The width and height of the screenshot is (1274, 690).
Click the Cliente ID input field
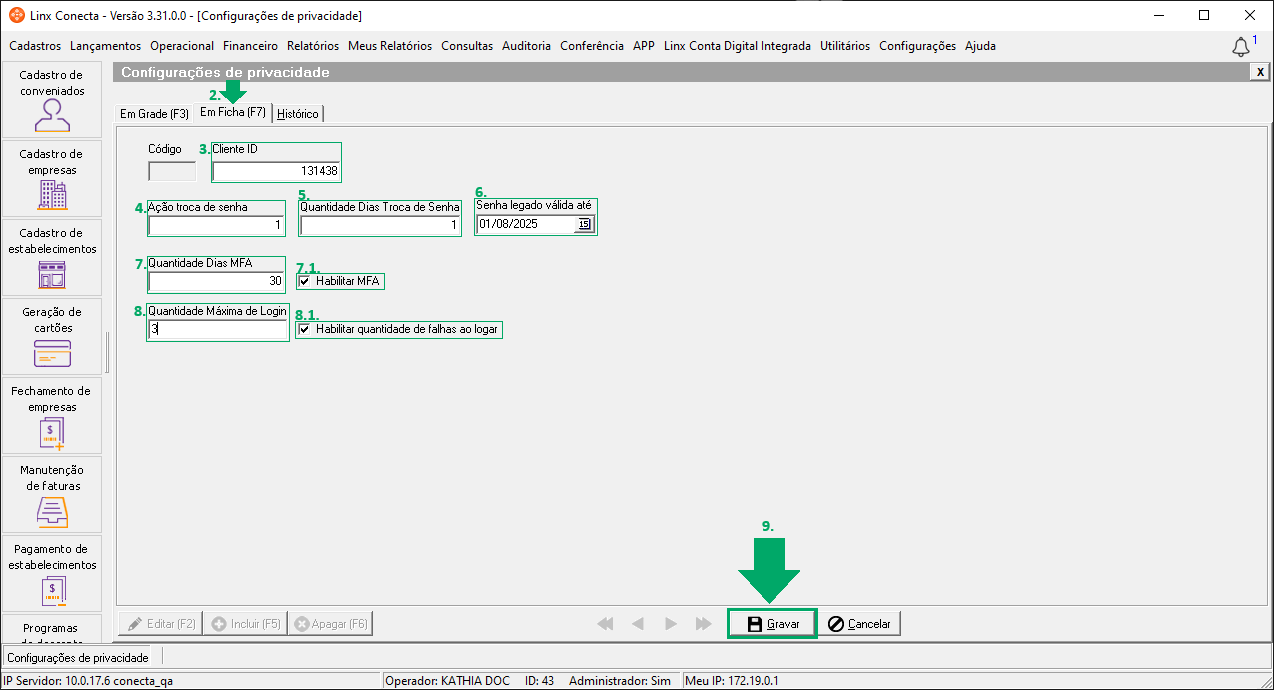[x=277, y=171]
